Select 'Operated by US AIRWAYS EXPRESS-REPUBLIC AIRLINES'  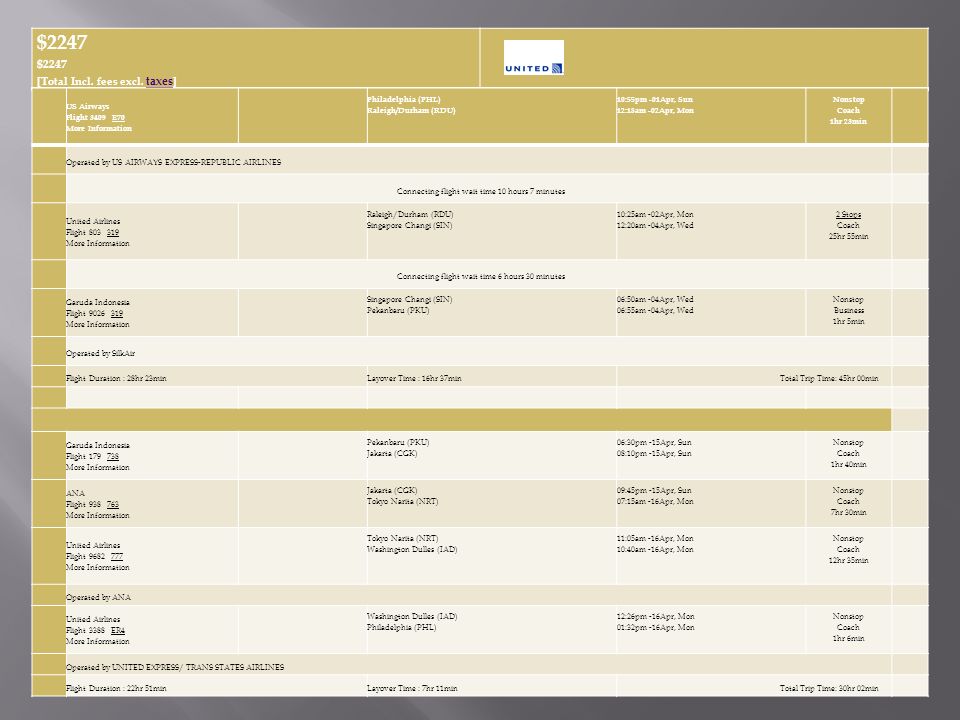pyautogui.click(x=173, y=162)
